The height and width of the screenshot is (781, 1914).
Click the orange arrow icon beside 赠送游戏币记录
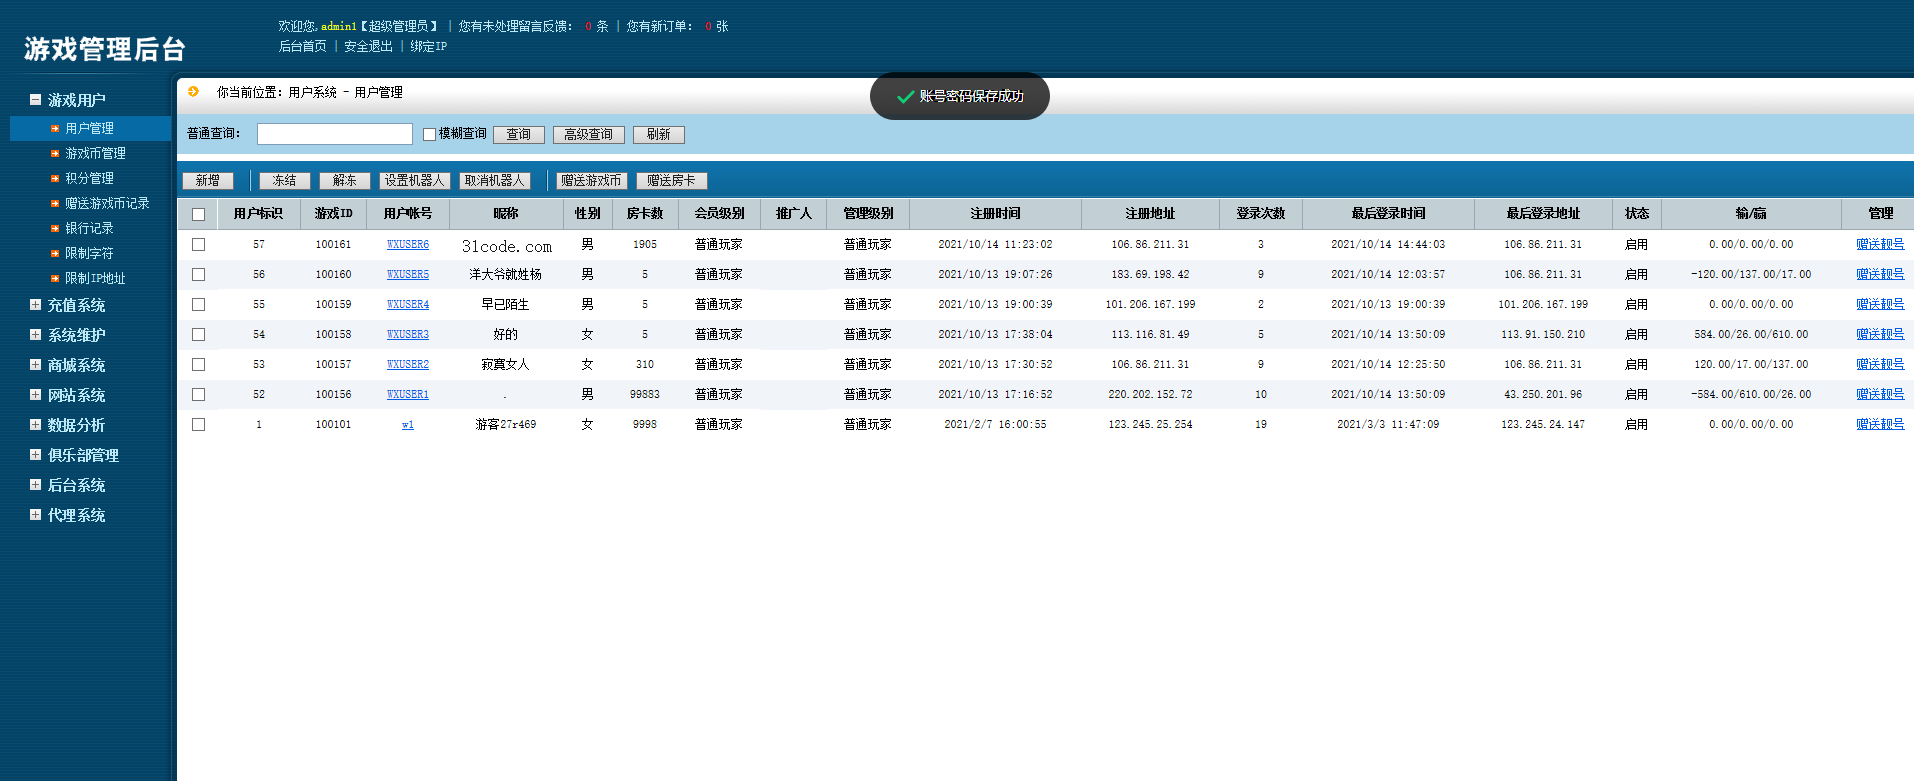point(55,203)
